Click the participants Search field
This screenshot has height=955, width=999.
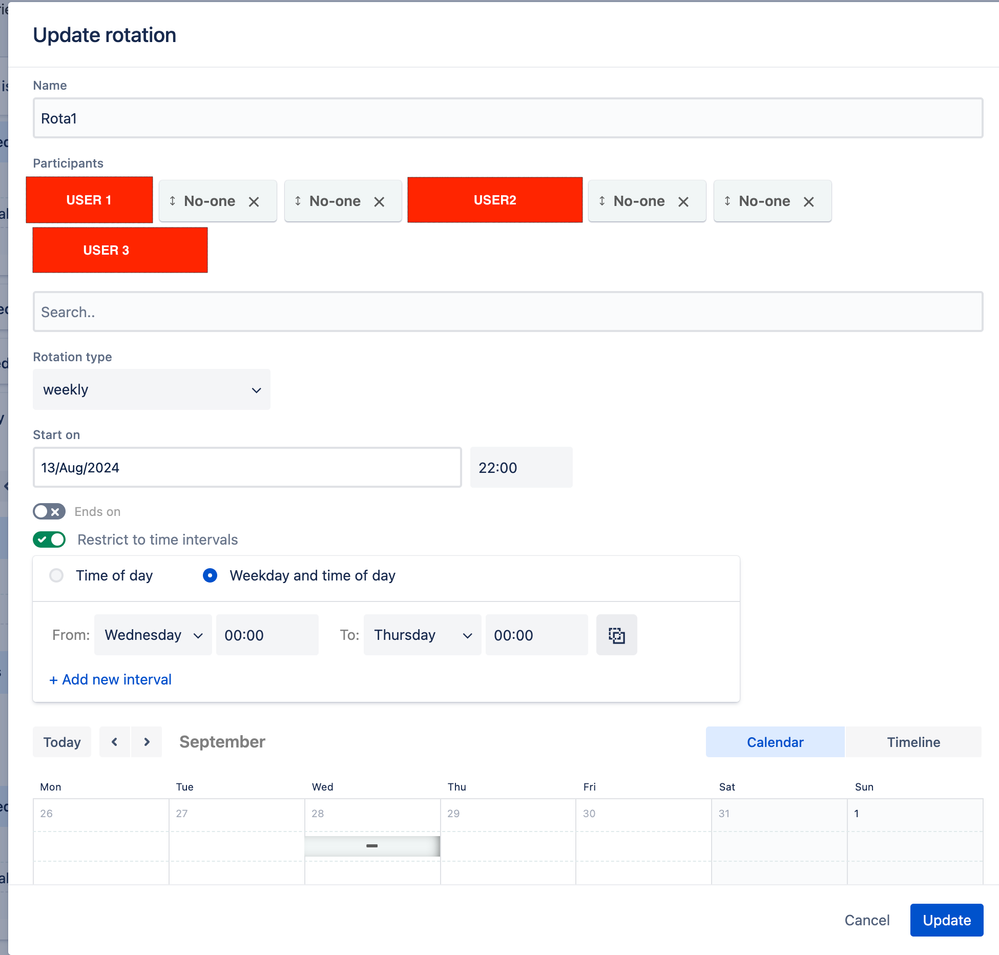point(508,312)
